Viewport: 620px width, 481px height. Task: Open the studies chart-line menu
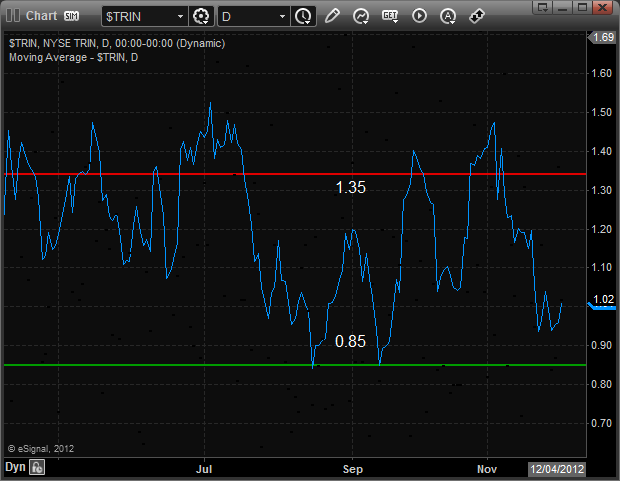[361, 16]
